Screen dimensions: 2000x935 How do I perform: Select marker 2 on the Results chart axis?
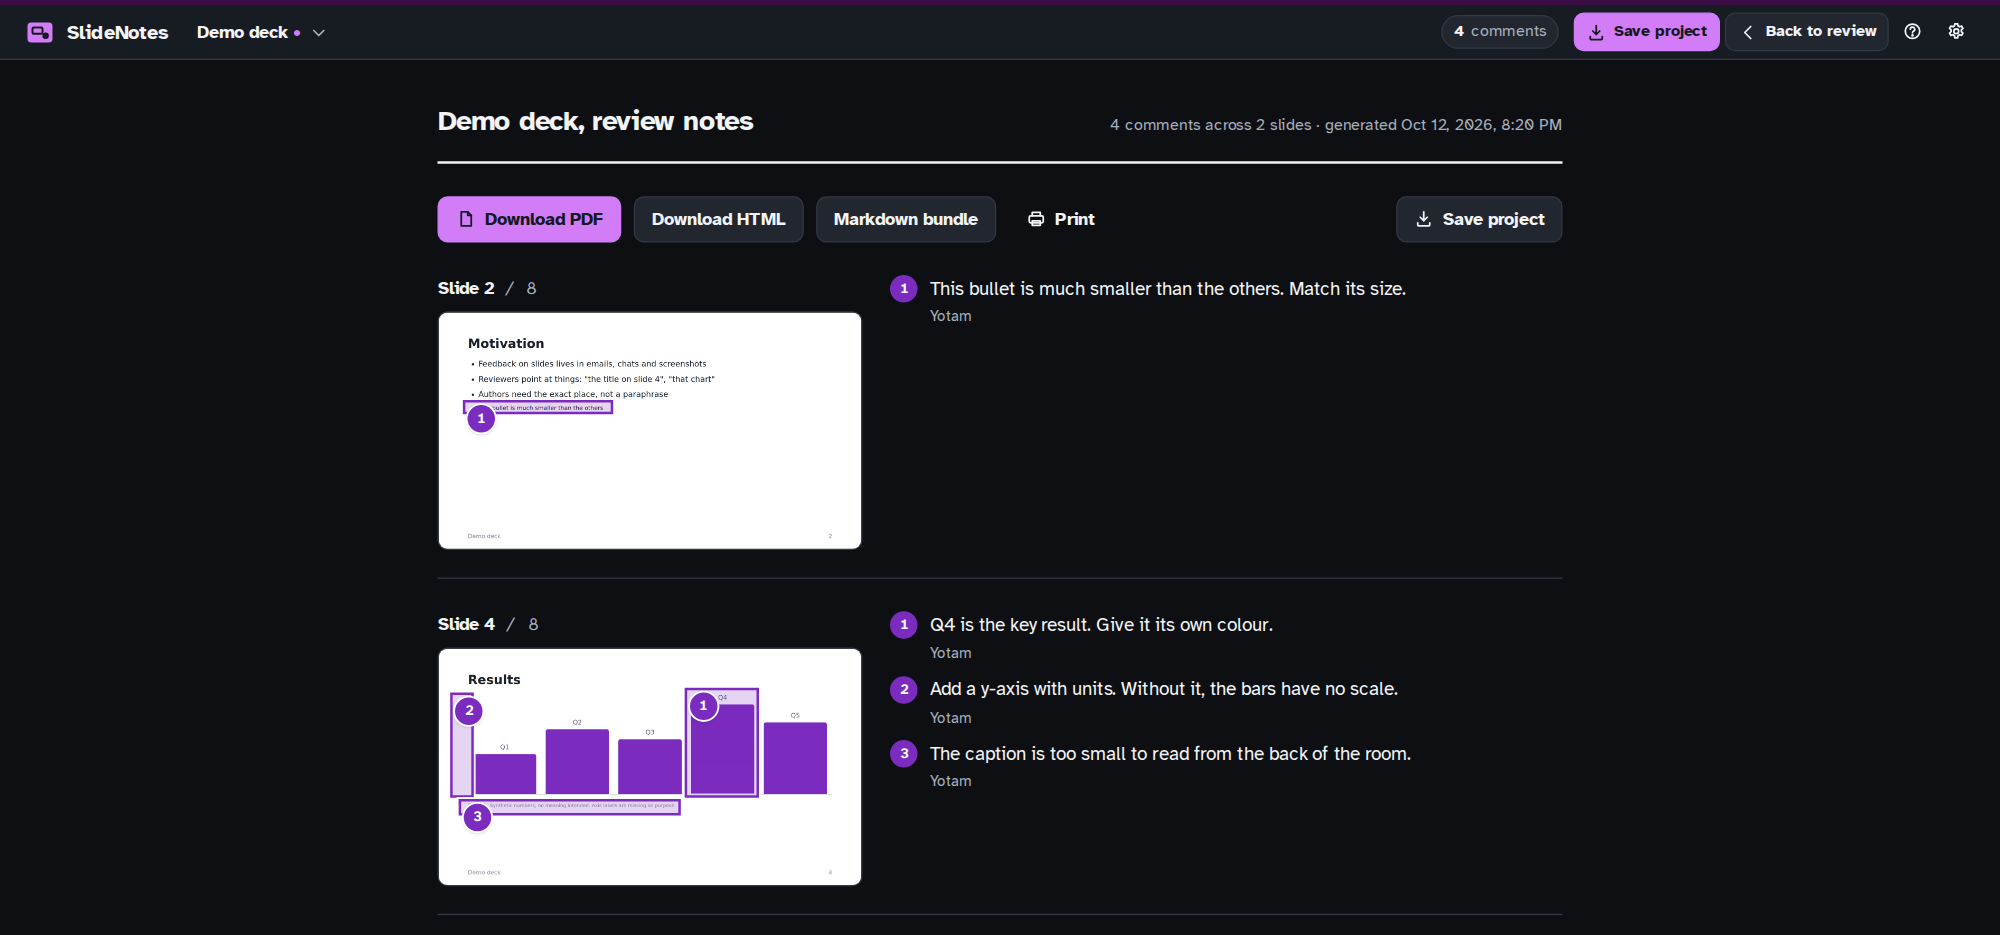469,711
